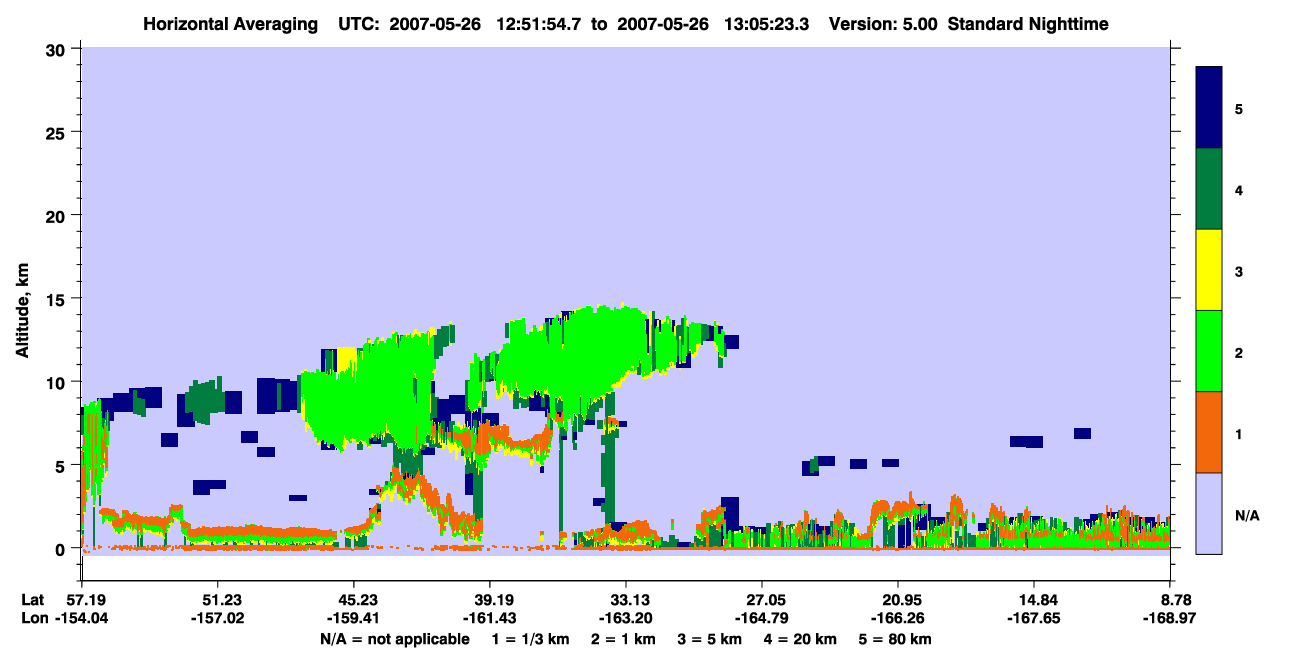Viewport: 1300px width, 667px height.
Task: Click the latitude value '51.23'
Action: 218,600
